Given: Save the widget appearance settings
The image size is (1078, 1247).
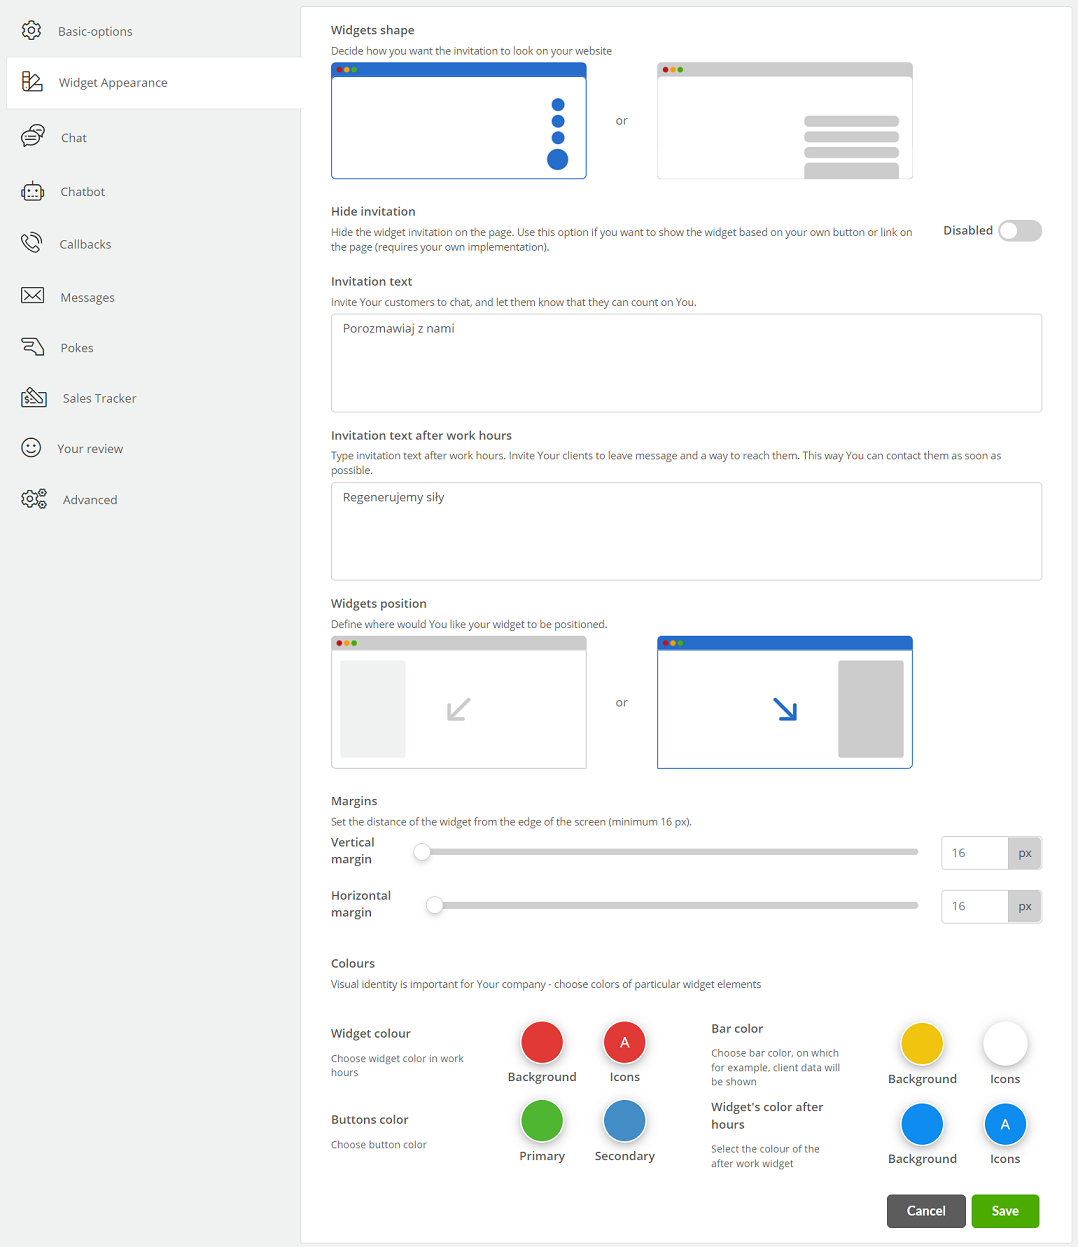Looking at the screenshot, I should (1005, 1211).
